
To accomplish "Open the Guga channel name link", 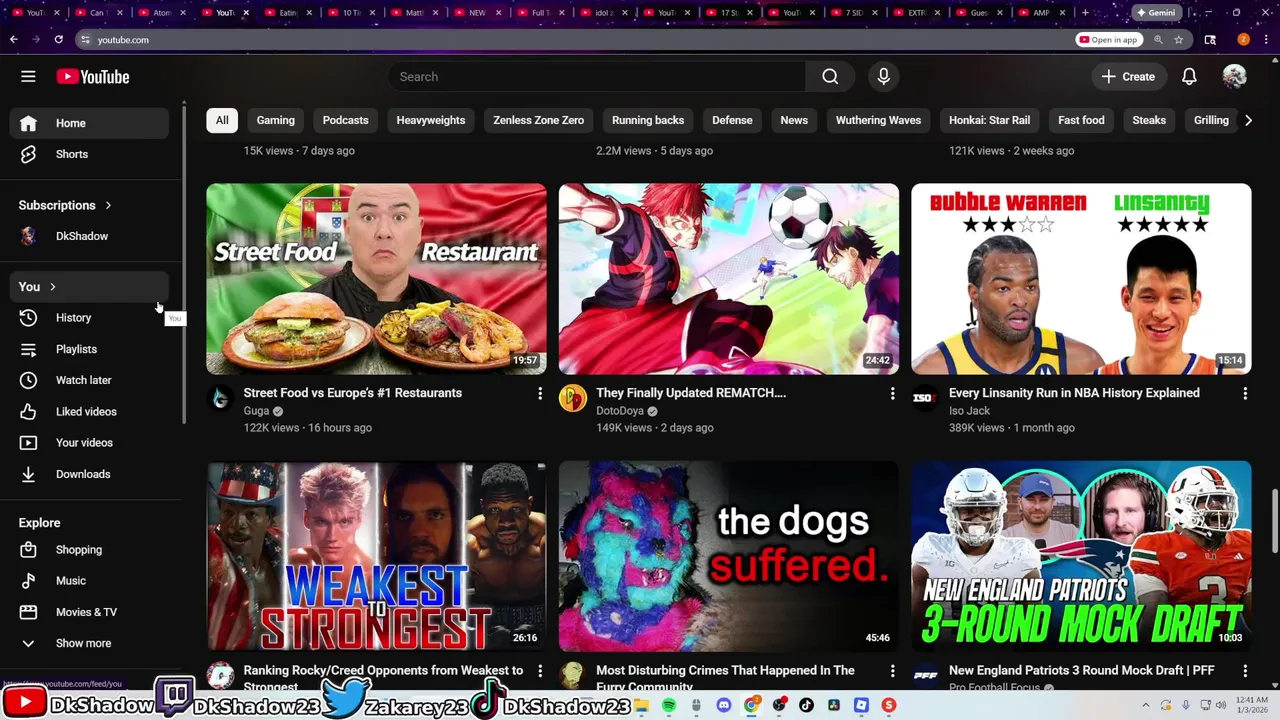I will (x=256, y=411).
